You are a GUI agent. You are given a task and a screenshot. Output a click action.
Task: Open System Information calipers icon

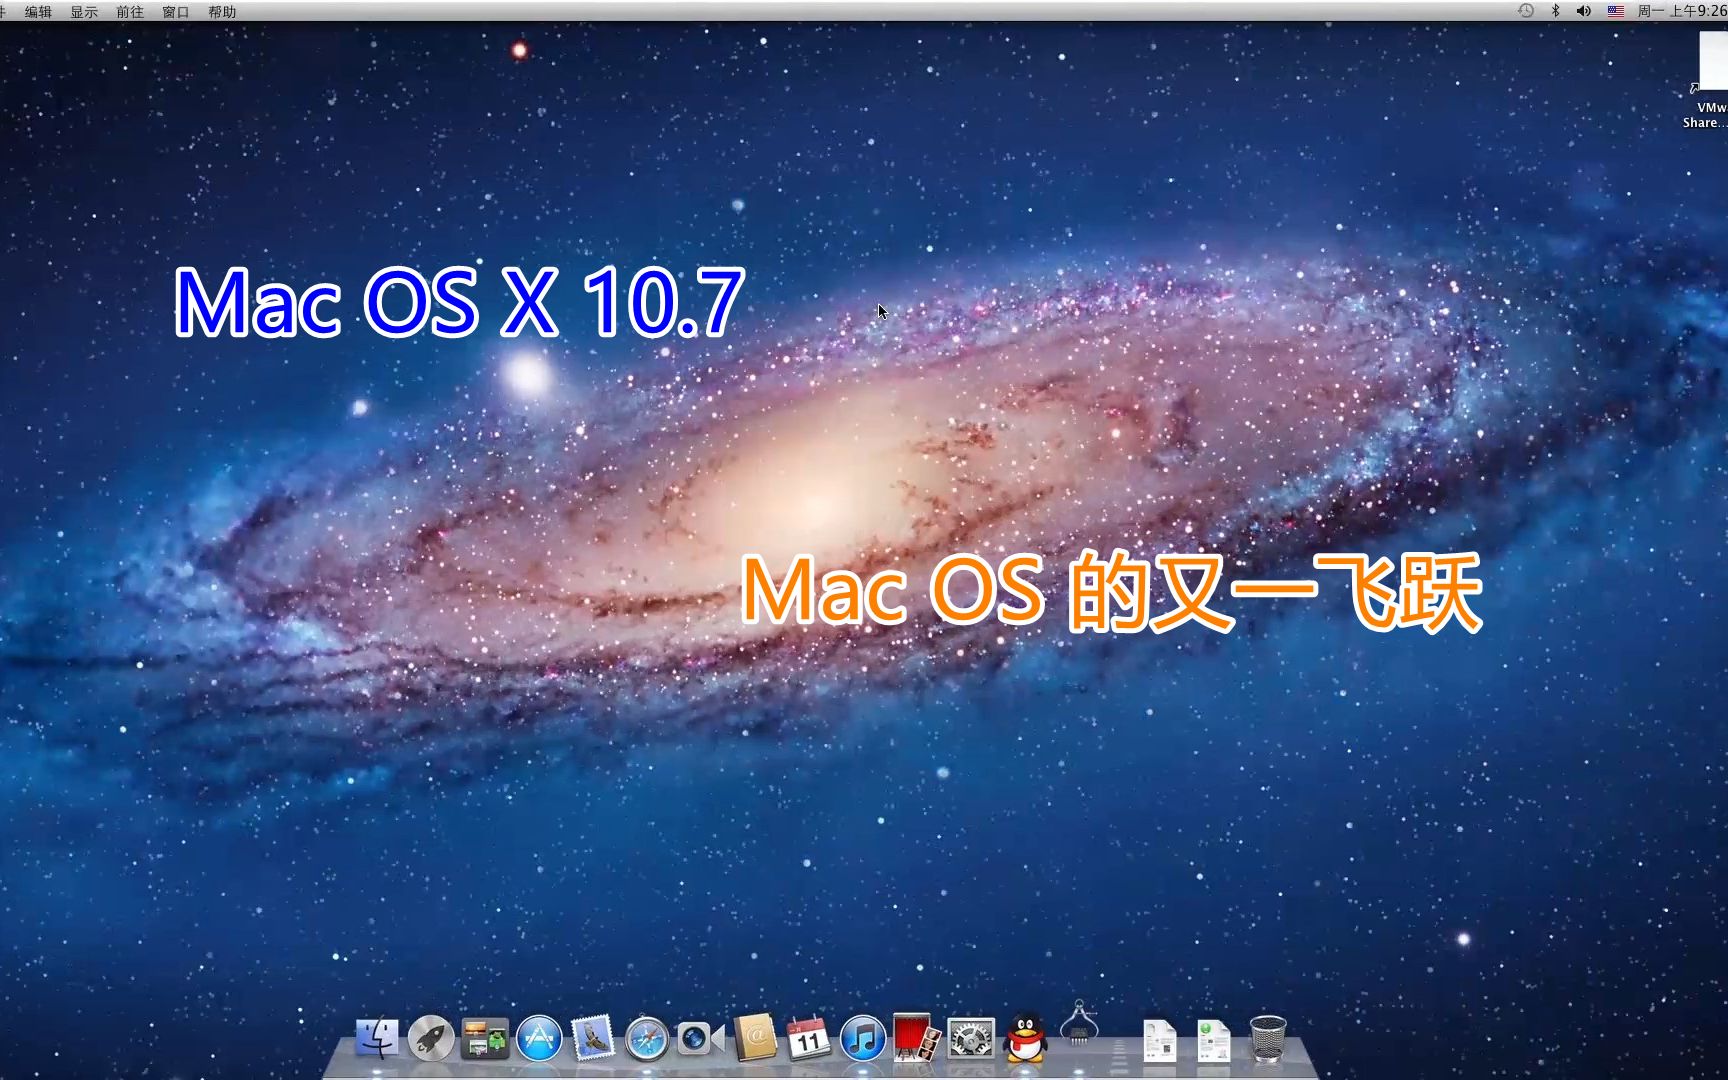click(x=1079, y=1024)
